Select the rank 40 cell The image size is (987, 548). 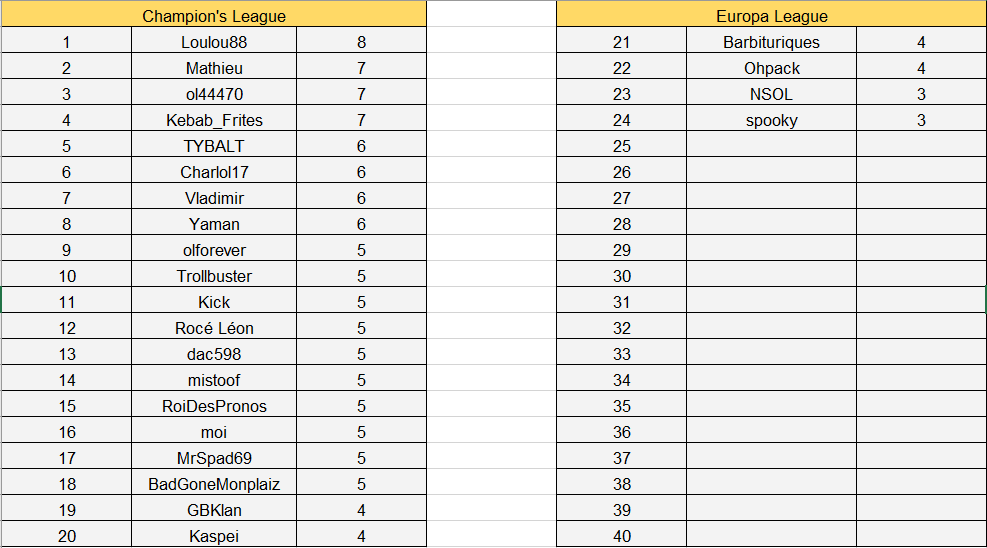[622, 536]
